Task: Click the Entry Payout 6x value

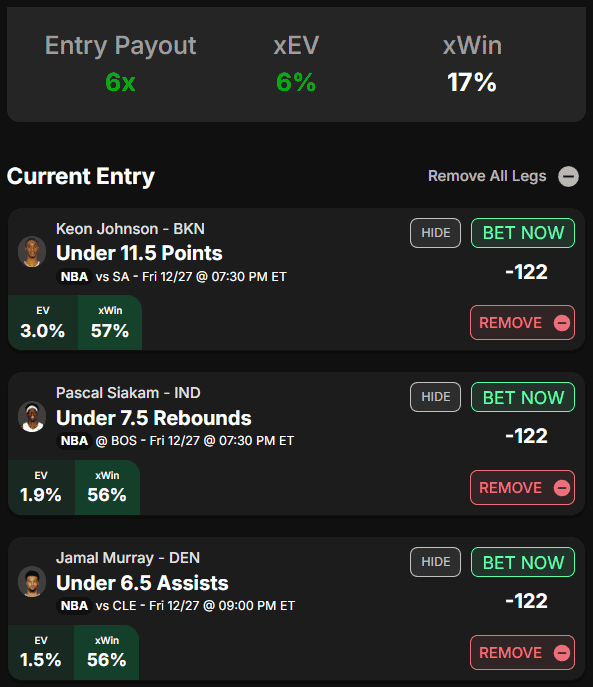Action: point(120,82)
